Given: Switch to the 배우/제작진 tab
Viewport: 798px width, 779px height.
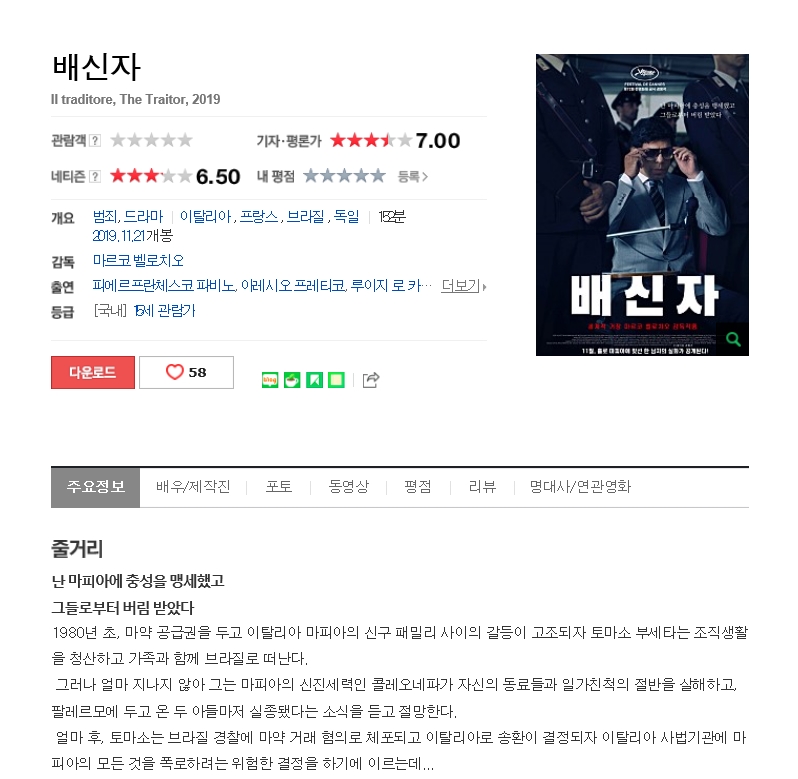Looking at the screenshot, I should (193, 487).
